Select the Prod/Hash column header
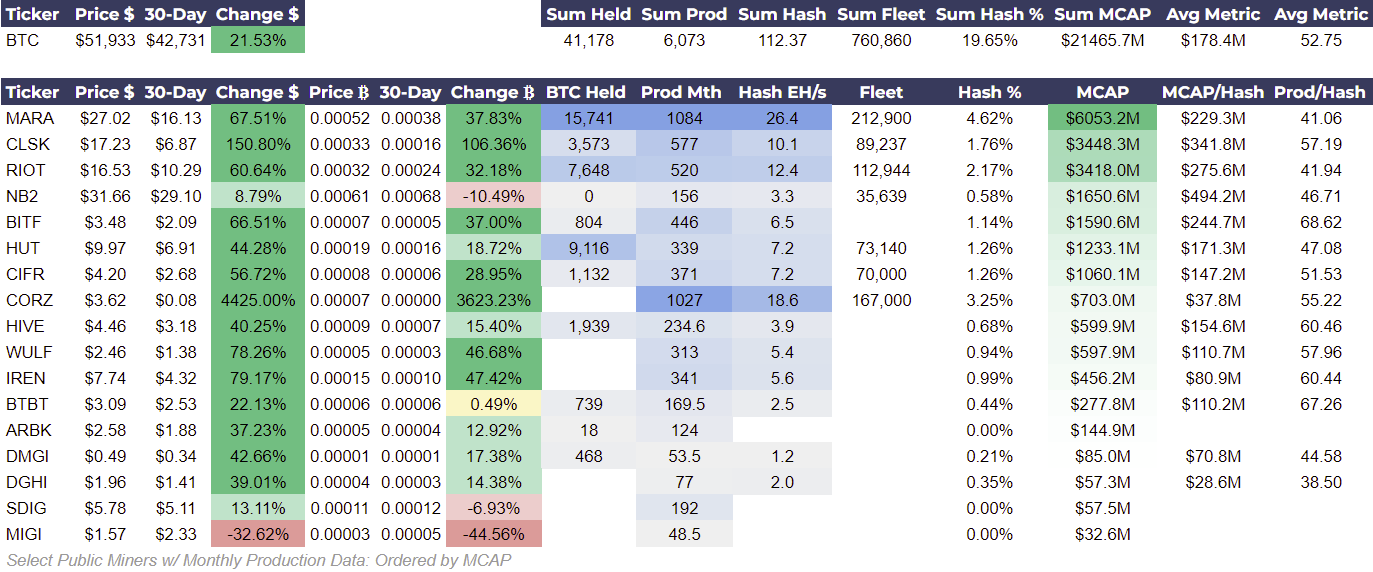This screenshot has height=572, width=1373. click(x=1320, y=92)
